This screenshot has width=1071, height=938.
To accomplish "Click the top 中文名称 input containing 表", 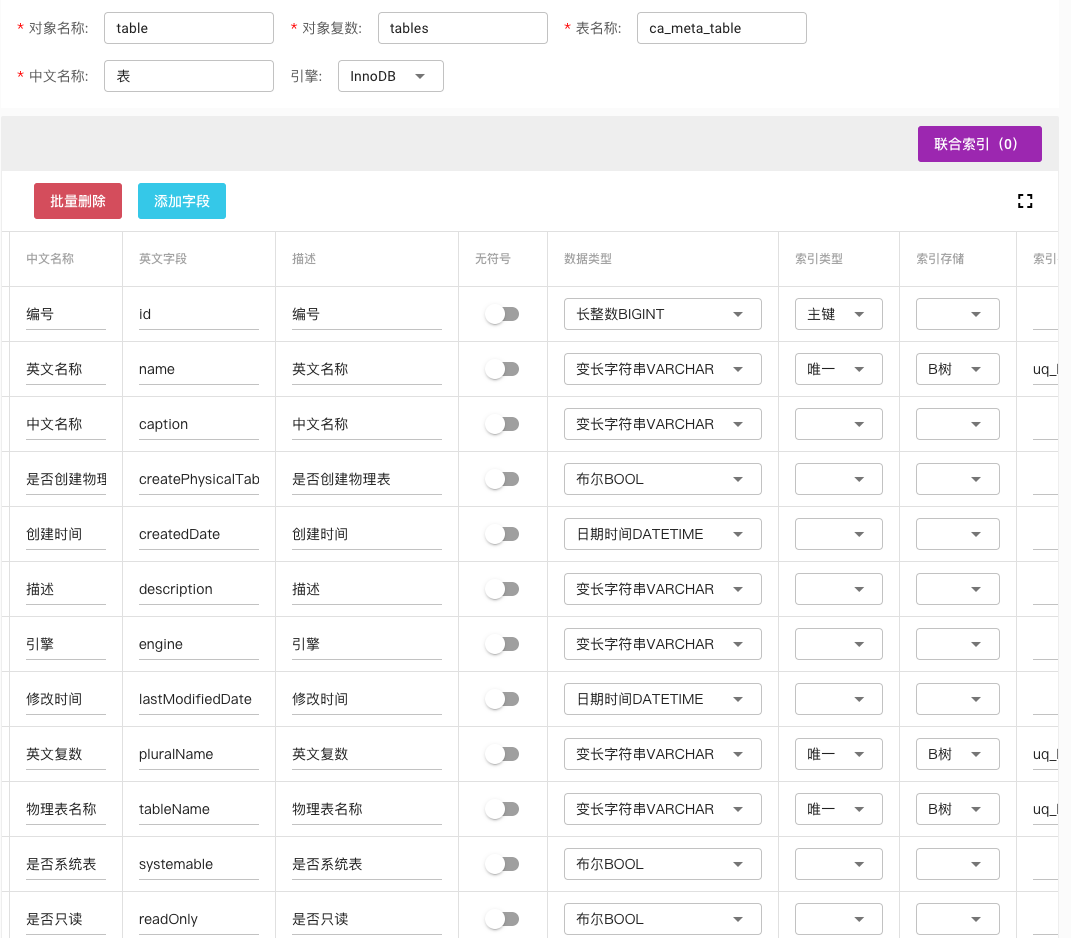I will 189,76.
